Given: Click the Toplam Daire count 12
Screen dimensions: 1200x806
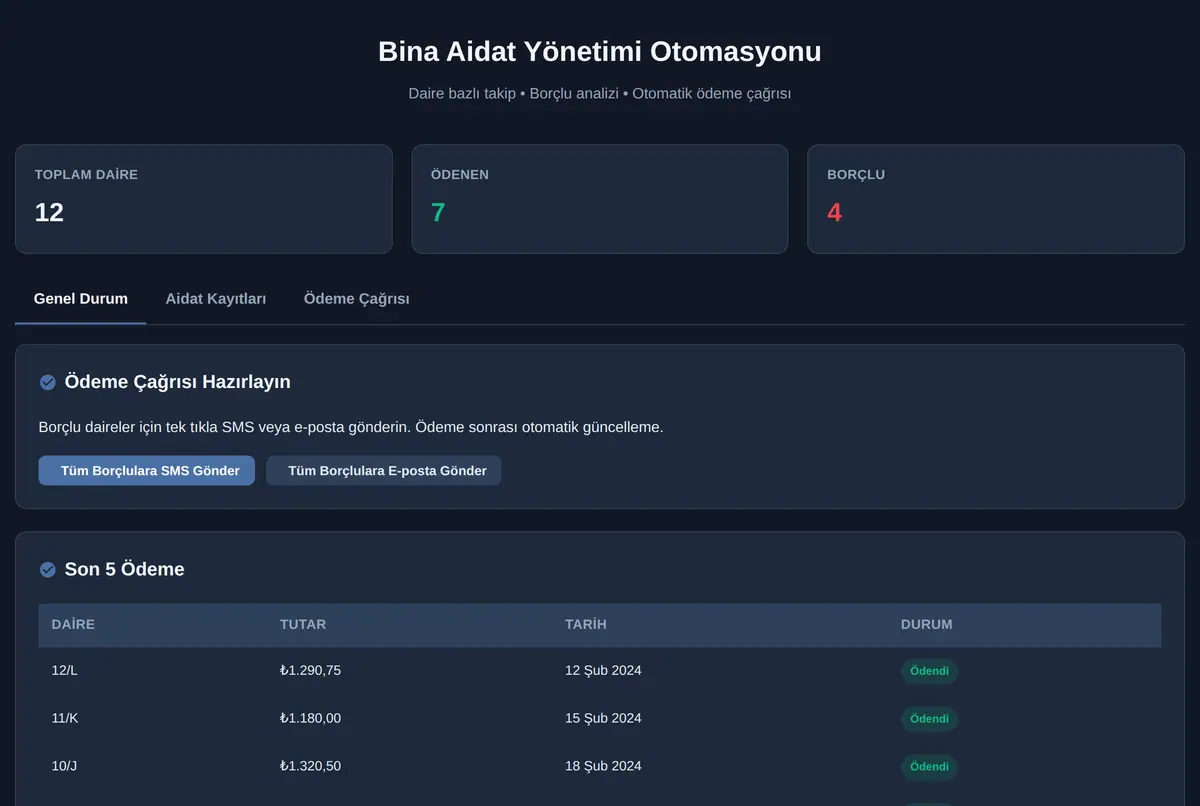Looking at the screenshot, I should [x=49, y=212].
